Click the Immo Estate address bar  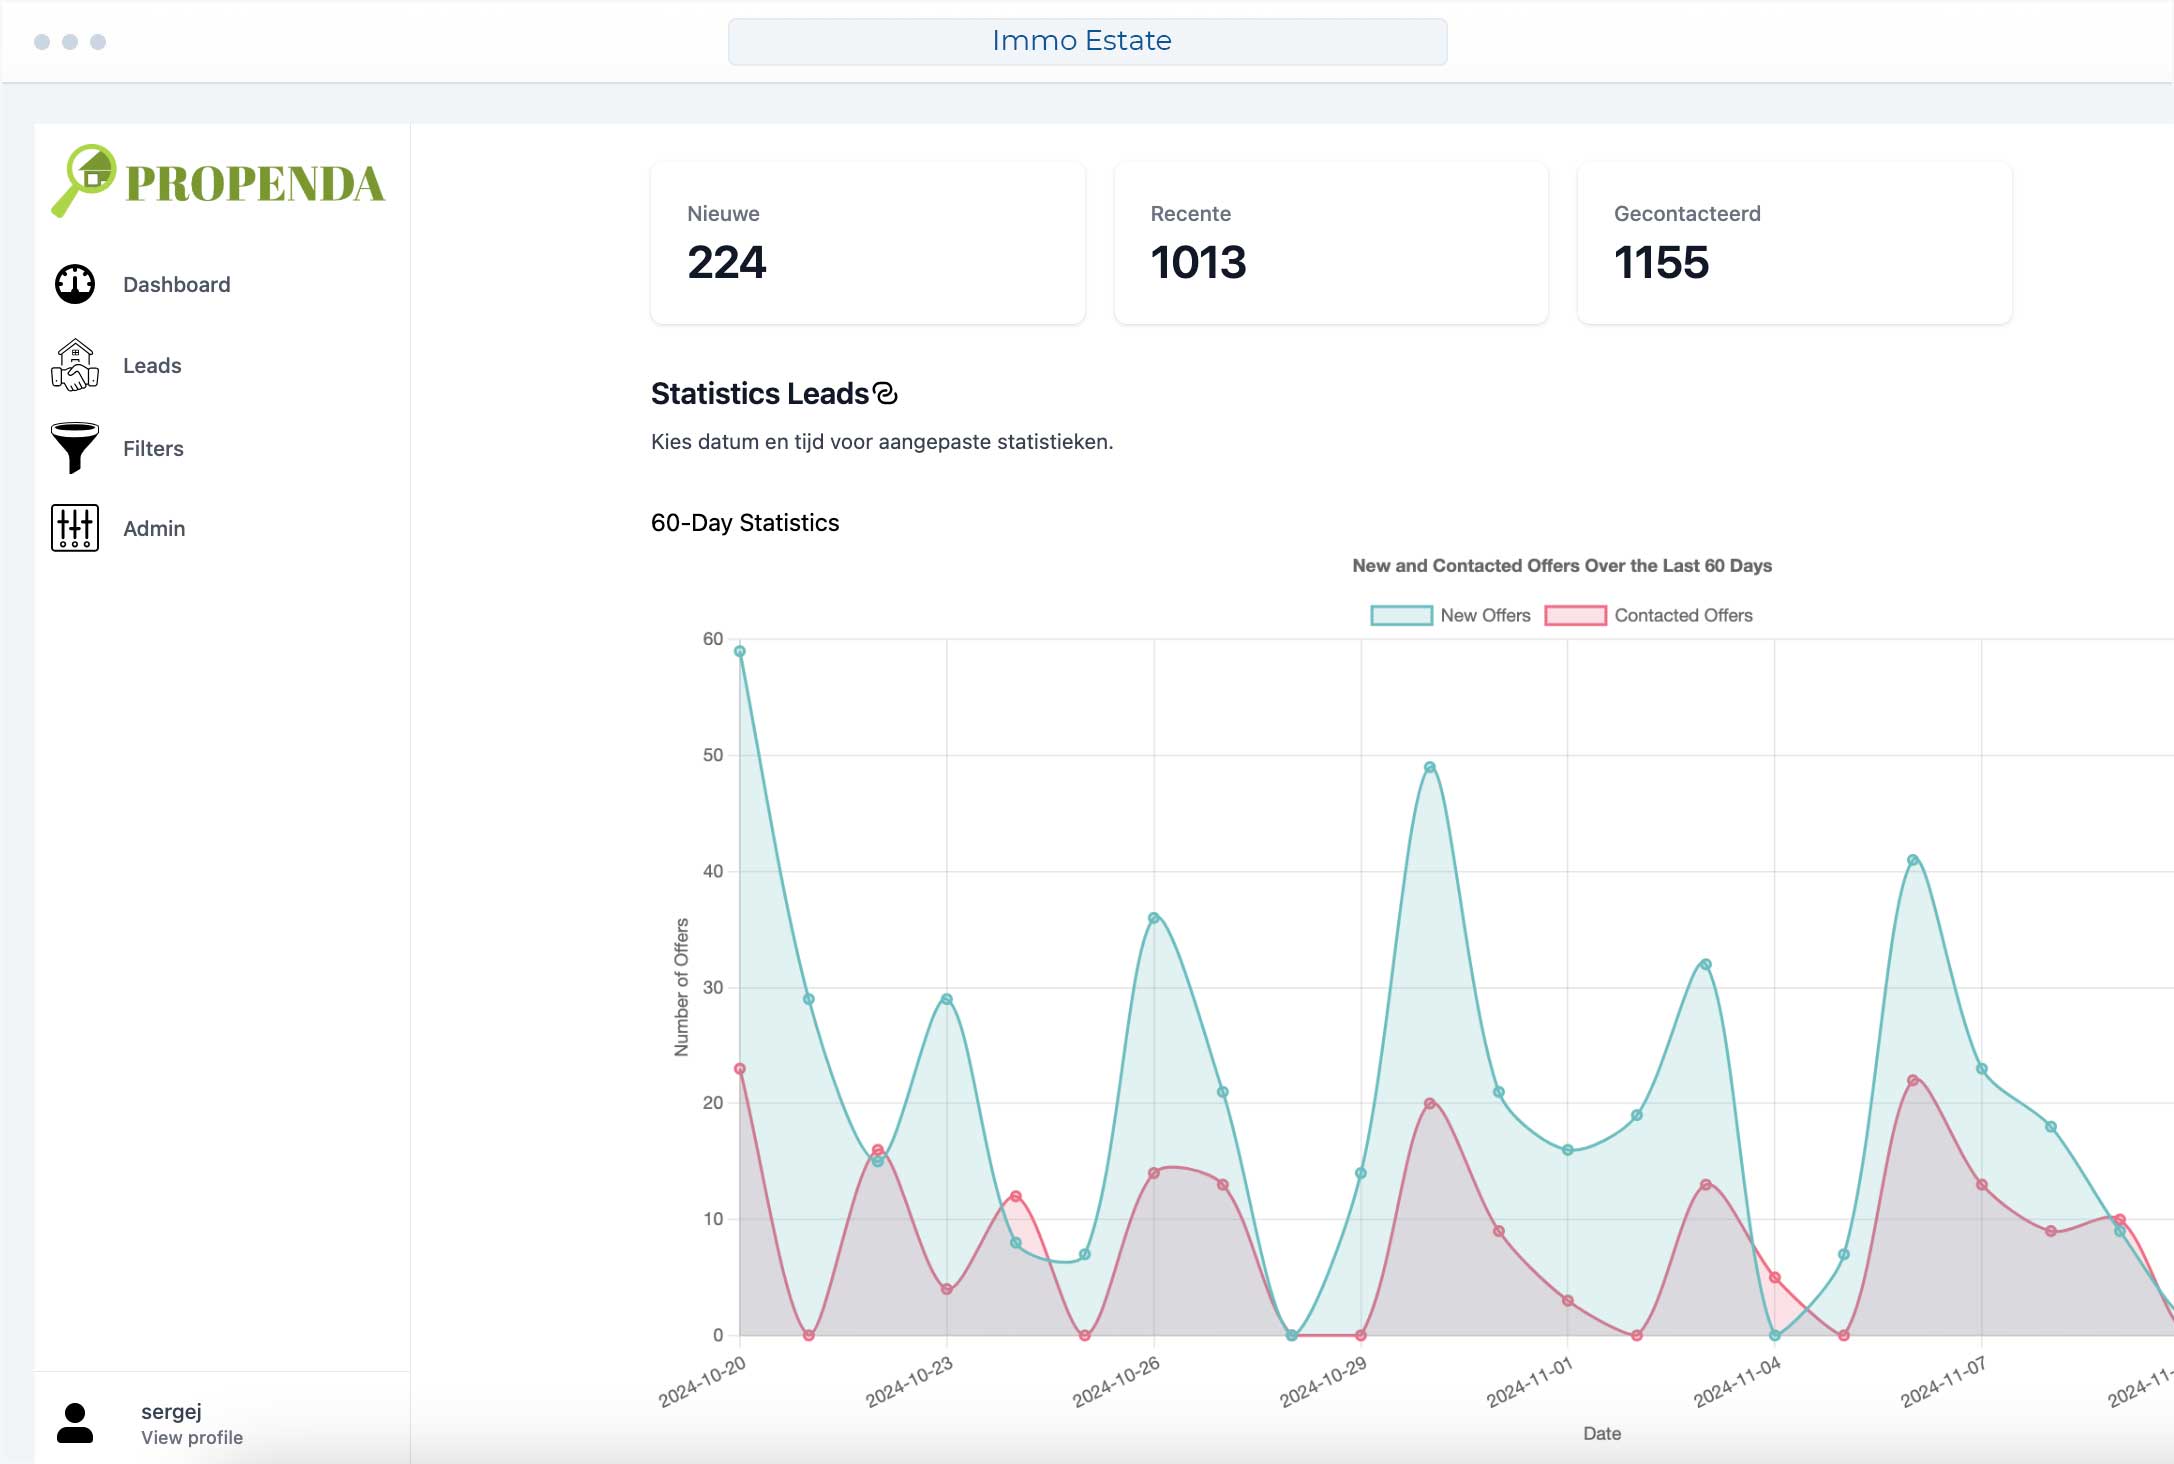click(1087, 41)
